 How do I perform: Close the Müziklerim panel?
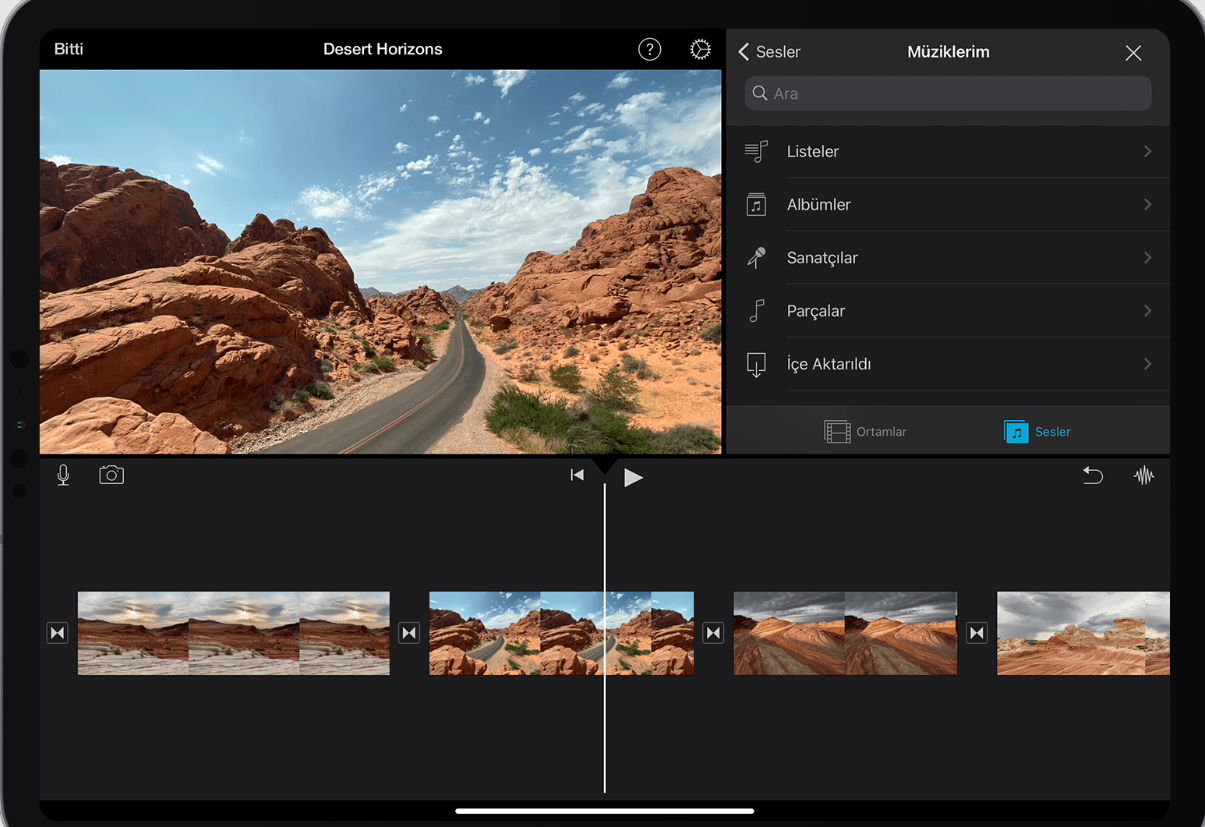coord(1133,53)
